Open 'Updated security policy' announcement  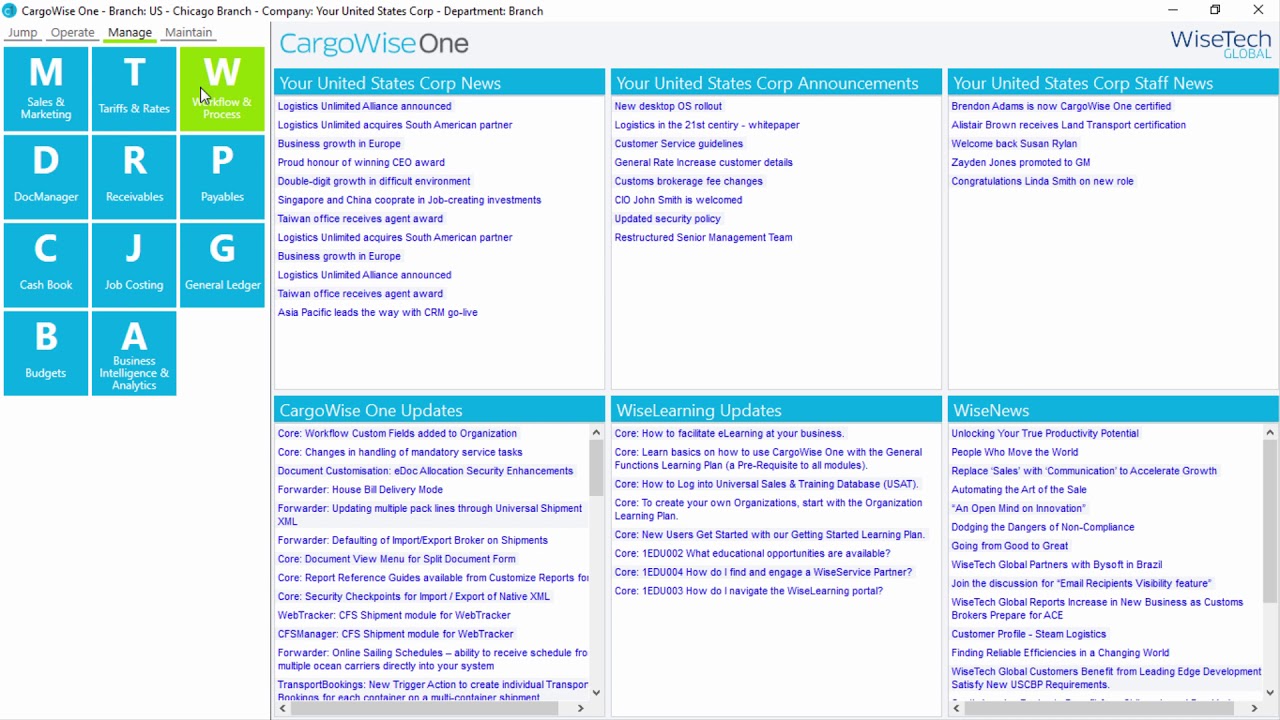667,218
